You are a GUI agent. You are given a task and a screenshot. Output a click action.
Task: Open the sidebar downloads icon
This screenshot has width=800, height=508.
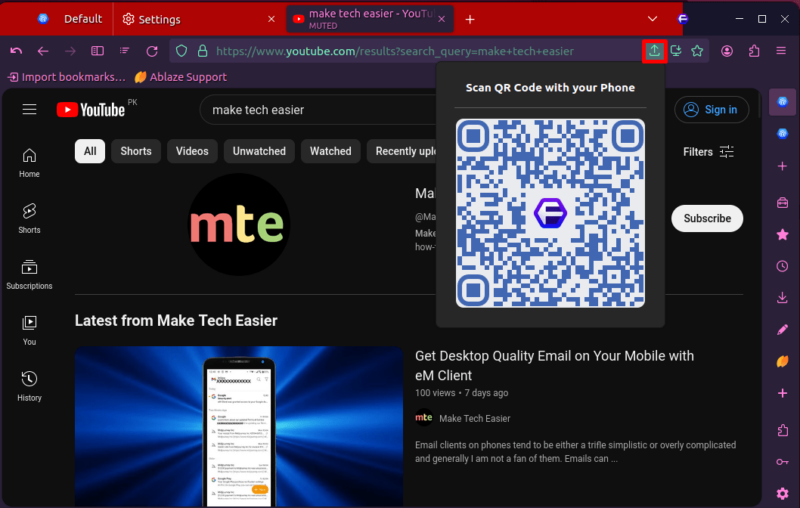pyautogui.click(x=782, y=298)
